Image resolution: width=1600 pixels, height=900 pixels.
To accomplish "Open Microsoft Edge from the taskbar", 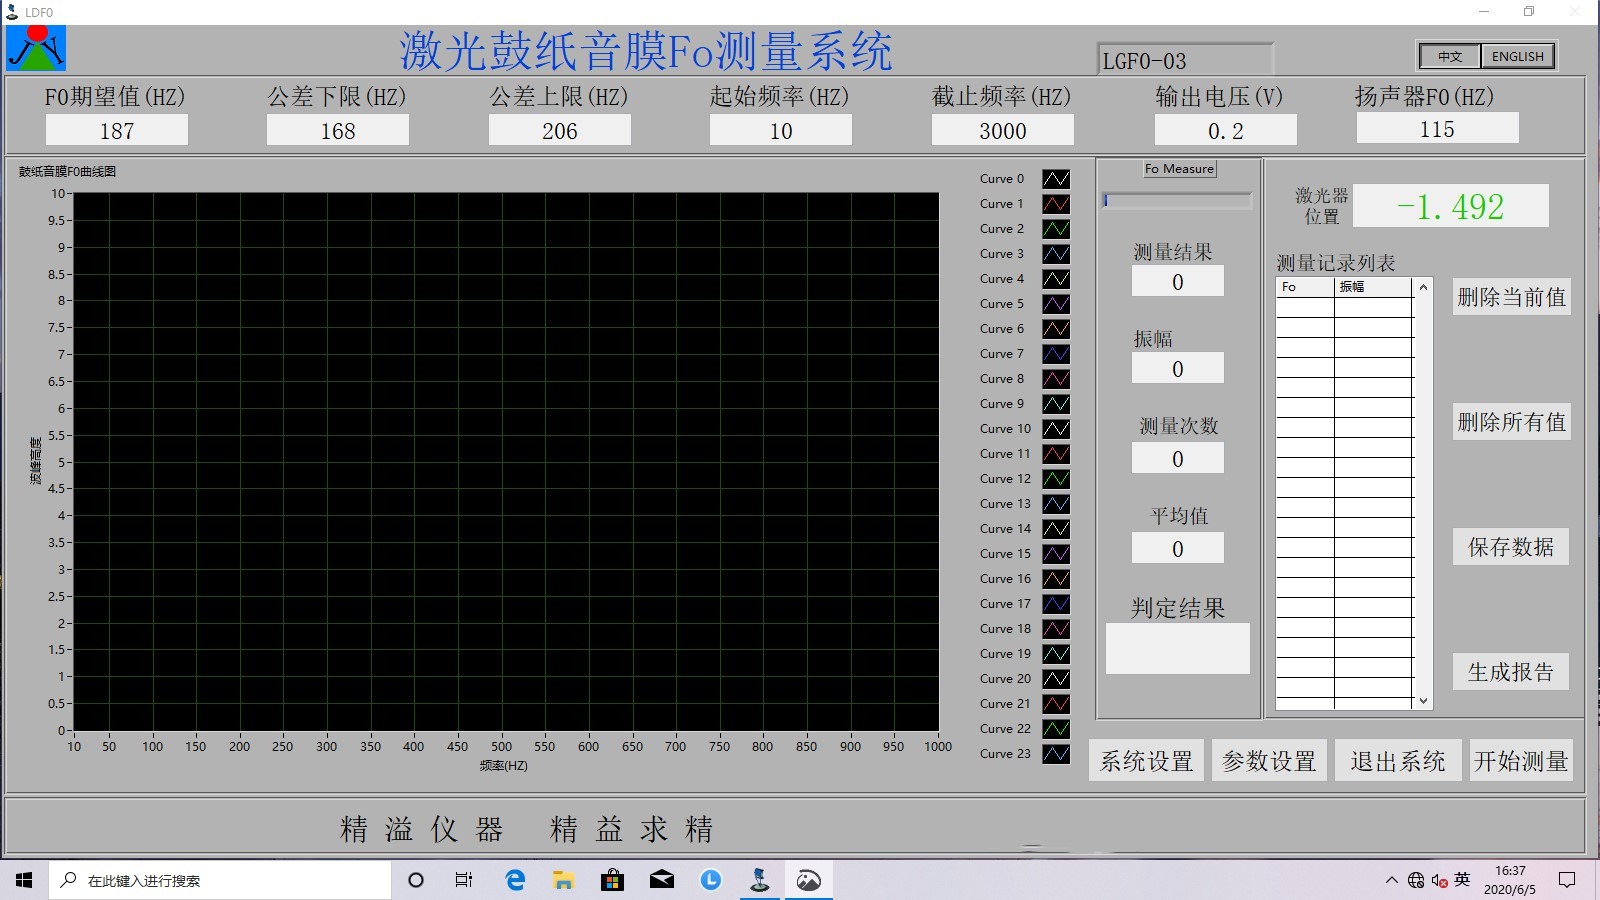I will (515, 880).
